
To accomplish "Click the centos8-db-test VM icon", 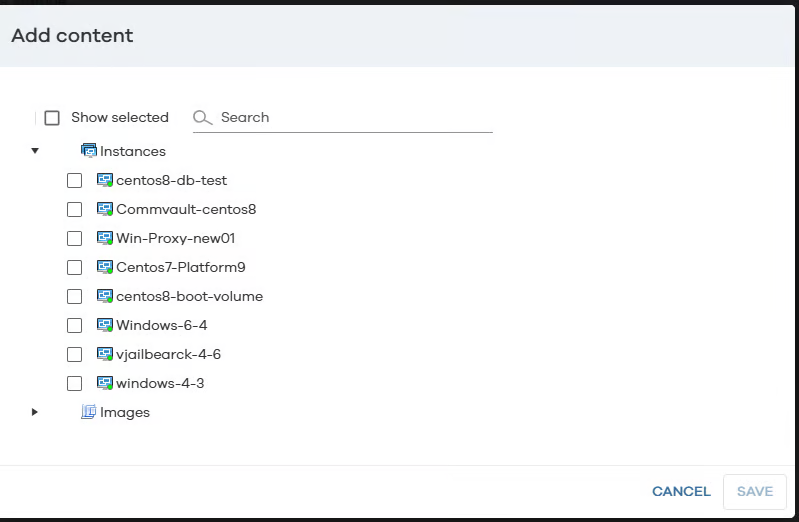I will click(x=105, y=181).
